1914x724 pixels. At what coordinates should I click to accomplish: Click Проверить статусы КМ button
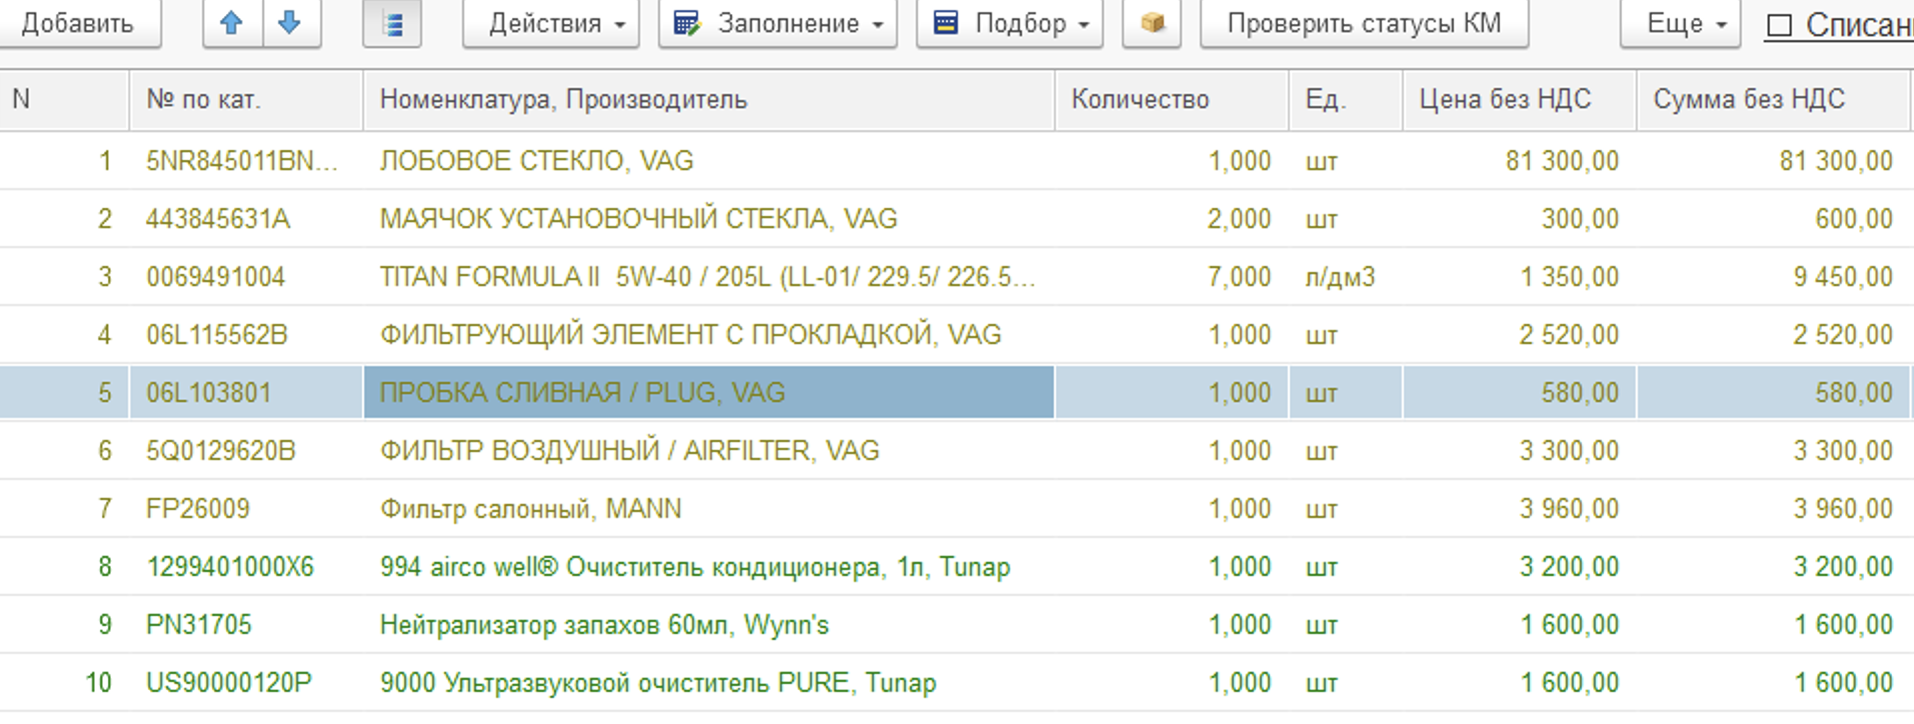[x=1364, y=23]
